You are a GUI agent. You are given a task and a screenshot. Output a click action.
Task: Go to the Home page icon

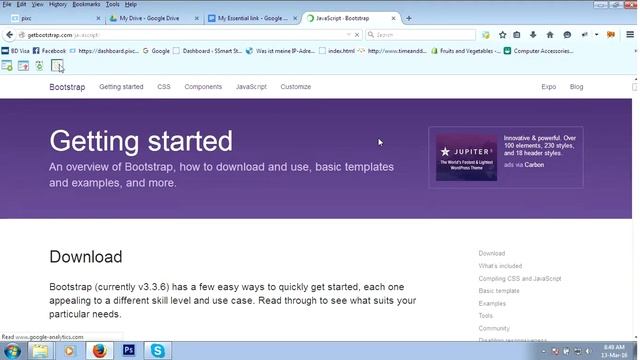(550, 35)
